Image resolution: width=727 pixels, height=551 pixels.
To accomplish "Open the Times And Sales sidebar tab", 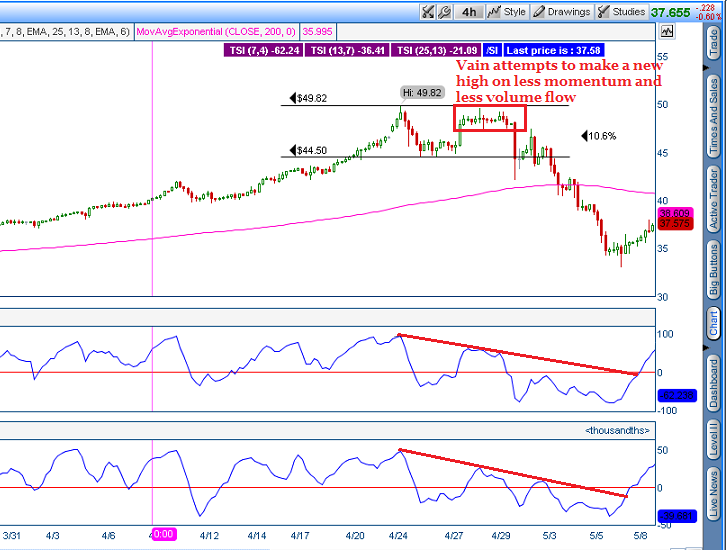I will (714, 116).
